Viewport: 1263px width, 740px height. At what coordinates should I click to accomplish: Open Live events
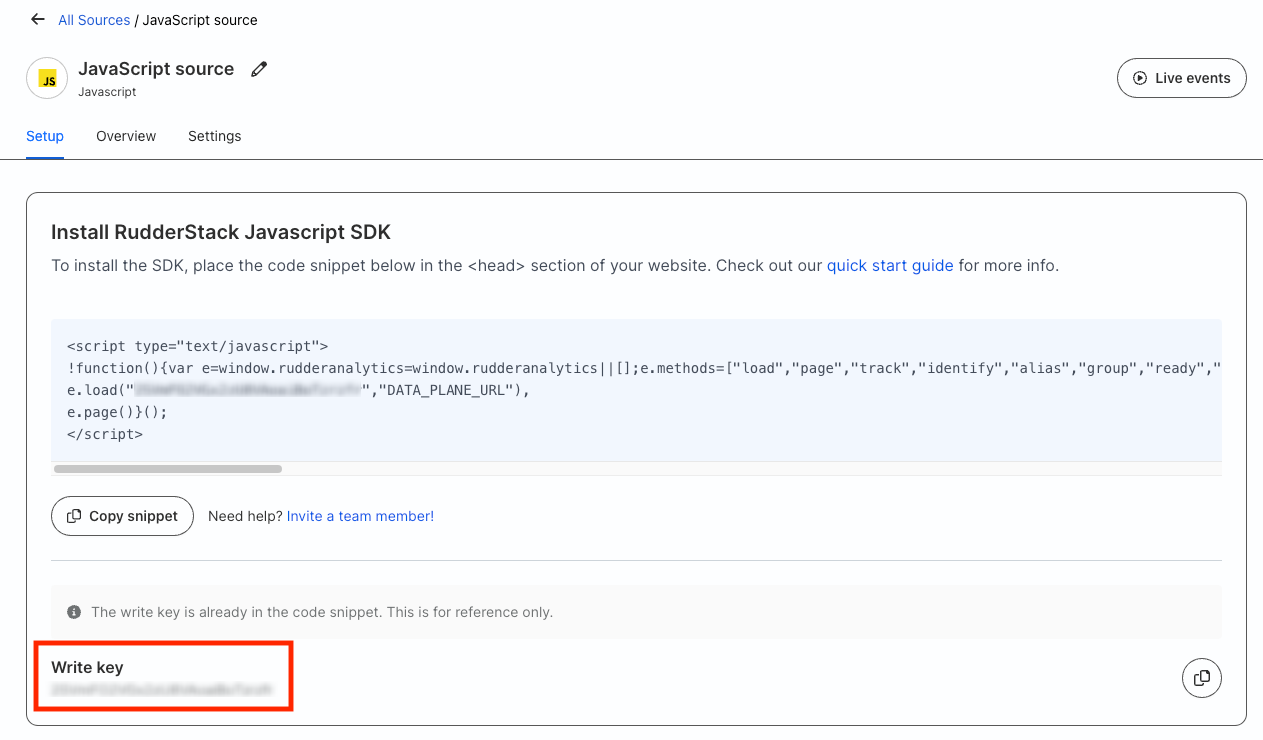pos(1181,78)
